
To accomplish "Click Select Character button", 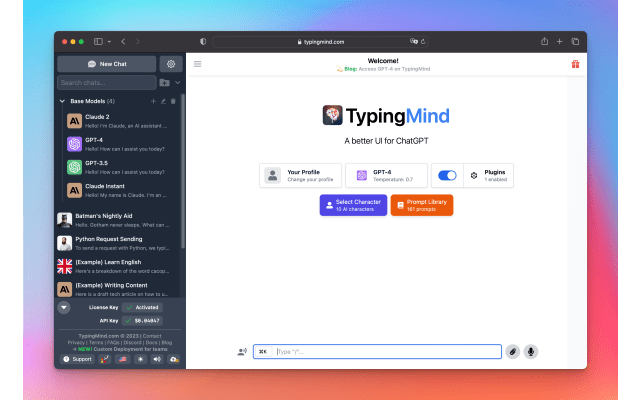I will [353, 205].
